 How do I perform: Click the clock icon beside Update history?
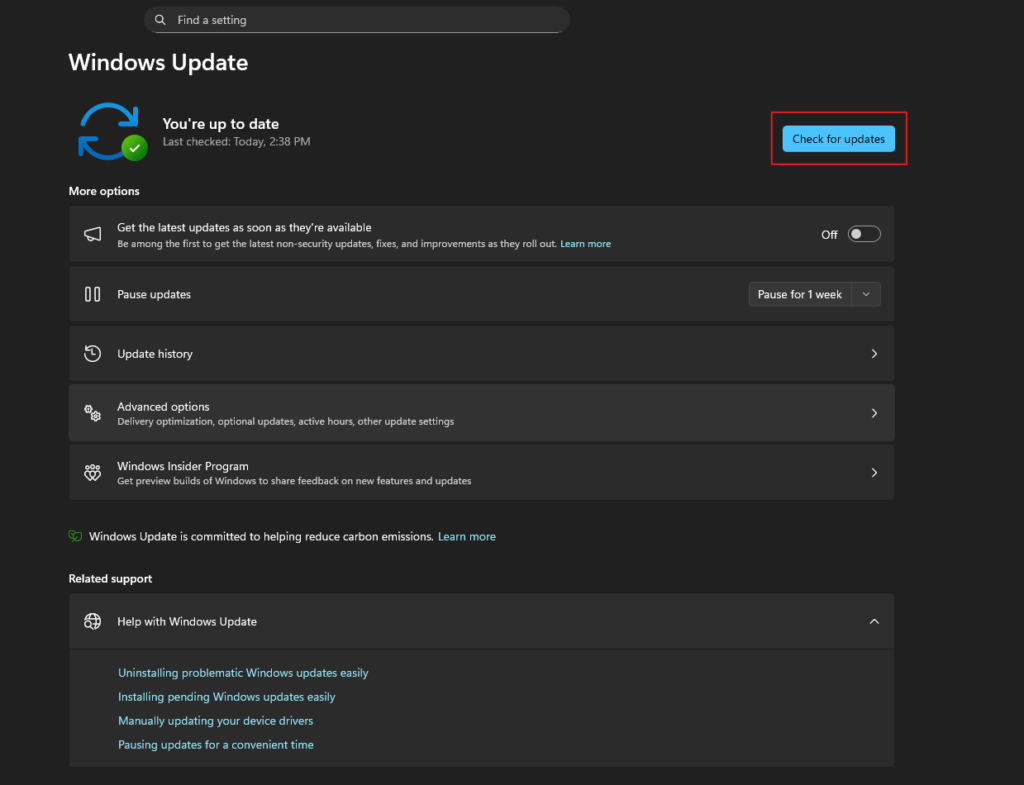pos(92,353)
